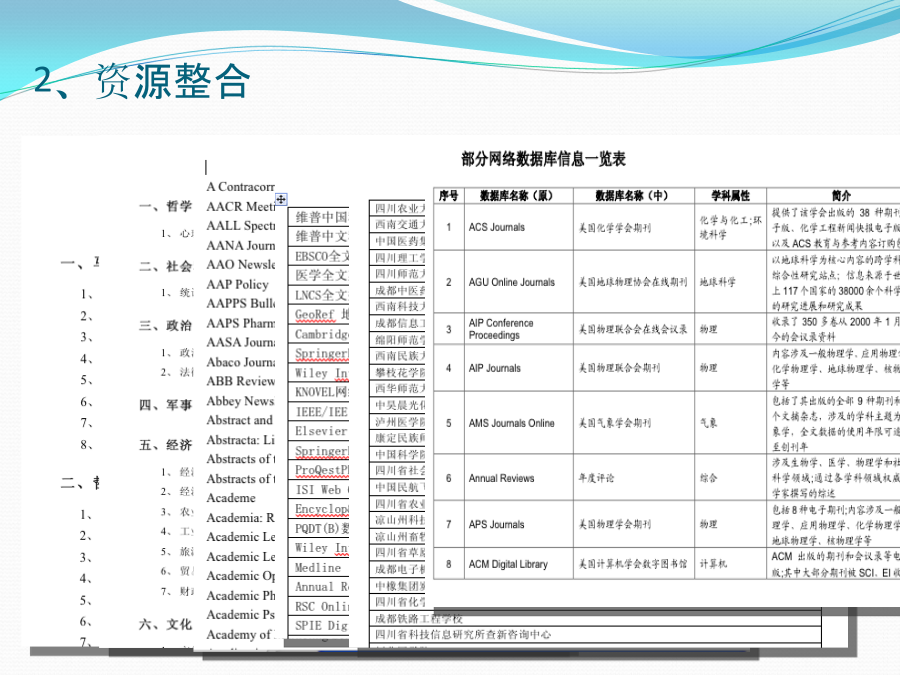Click the 'PQDT(B)' database row
This screenshot has width=900, height=675.
pos(319,529)
